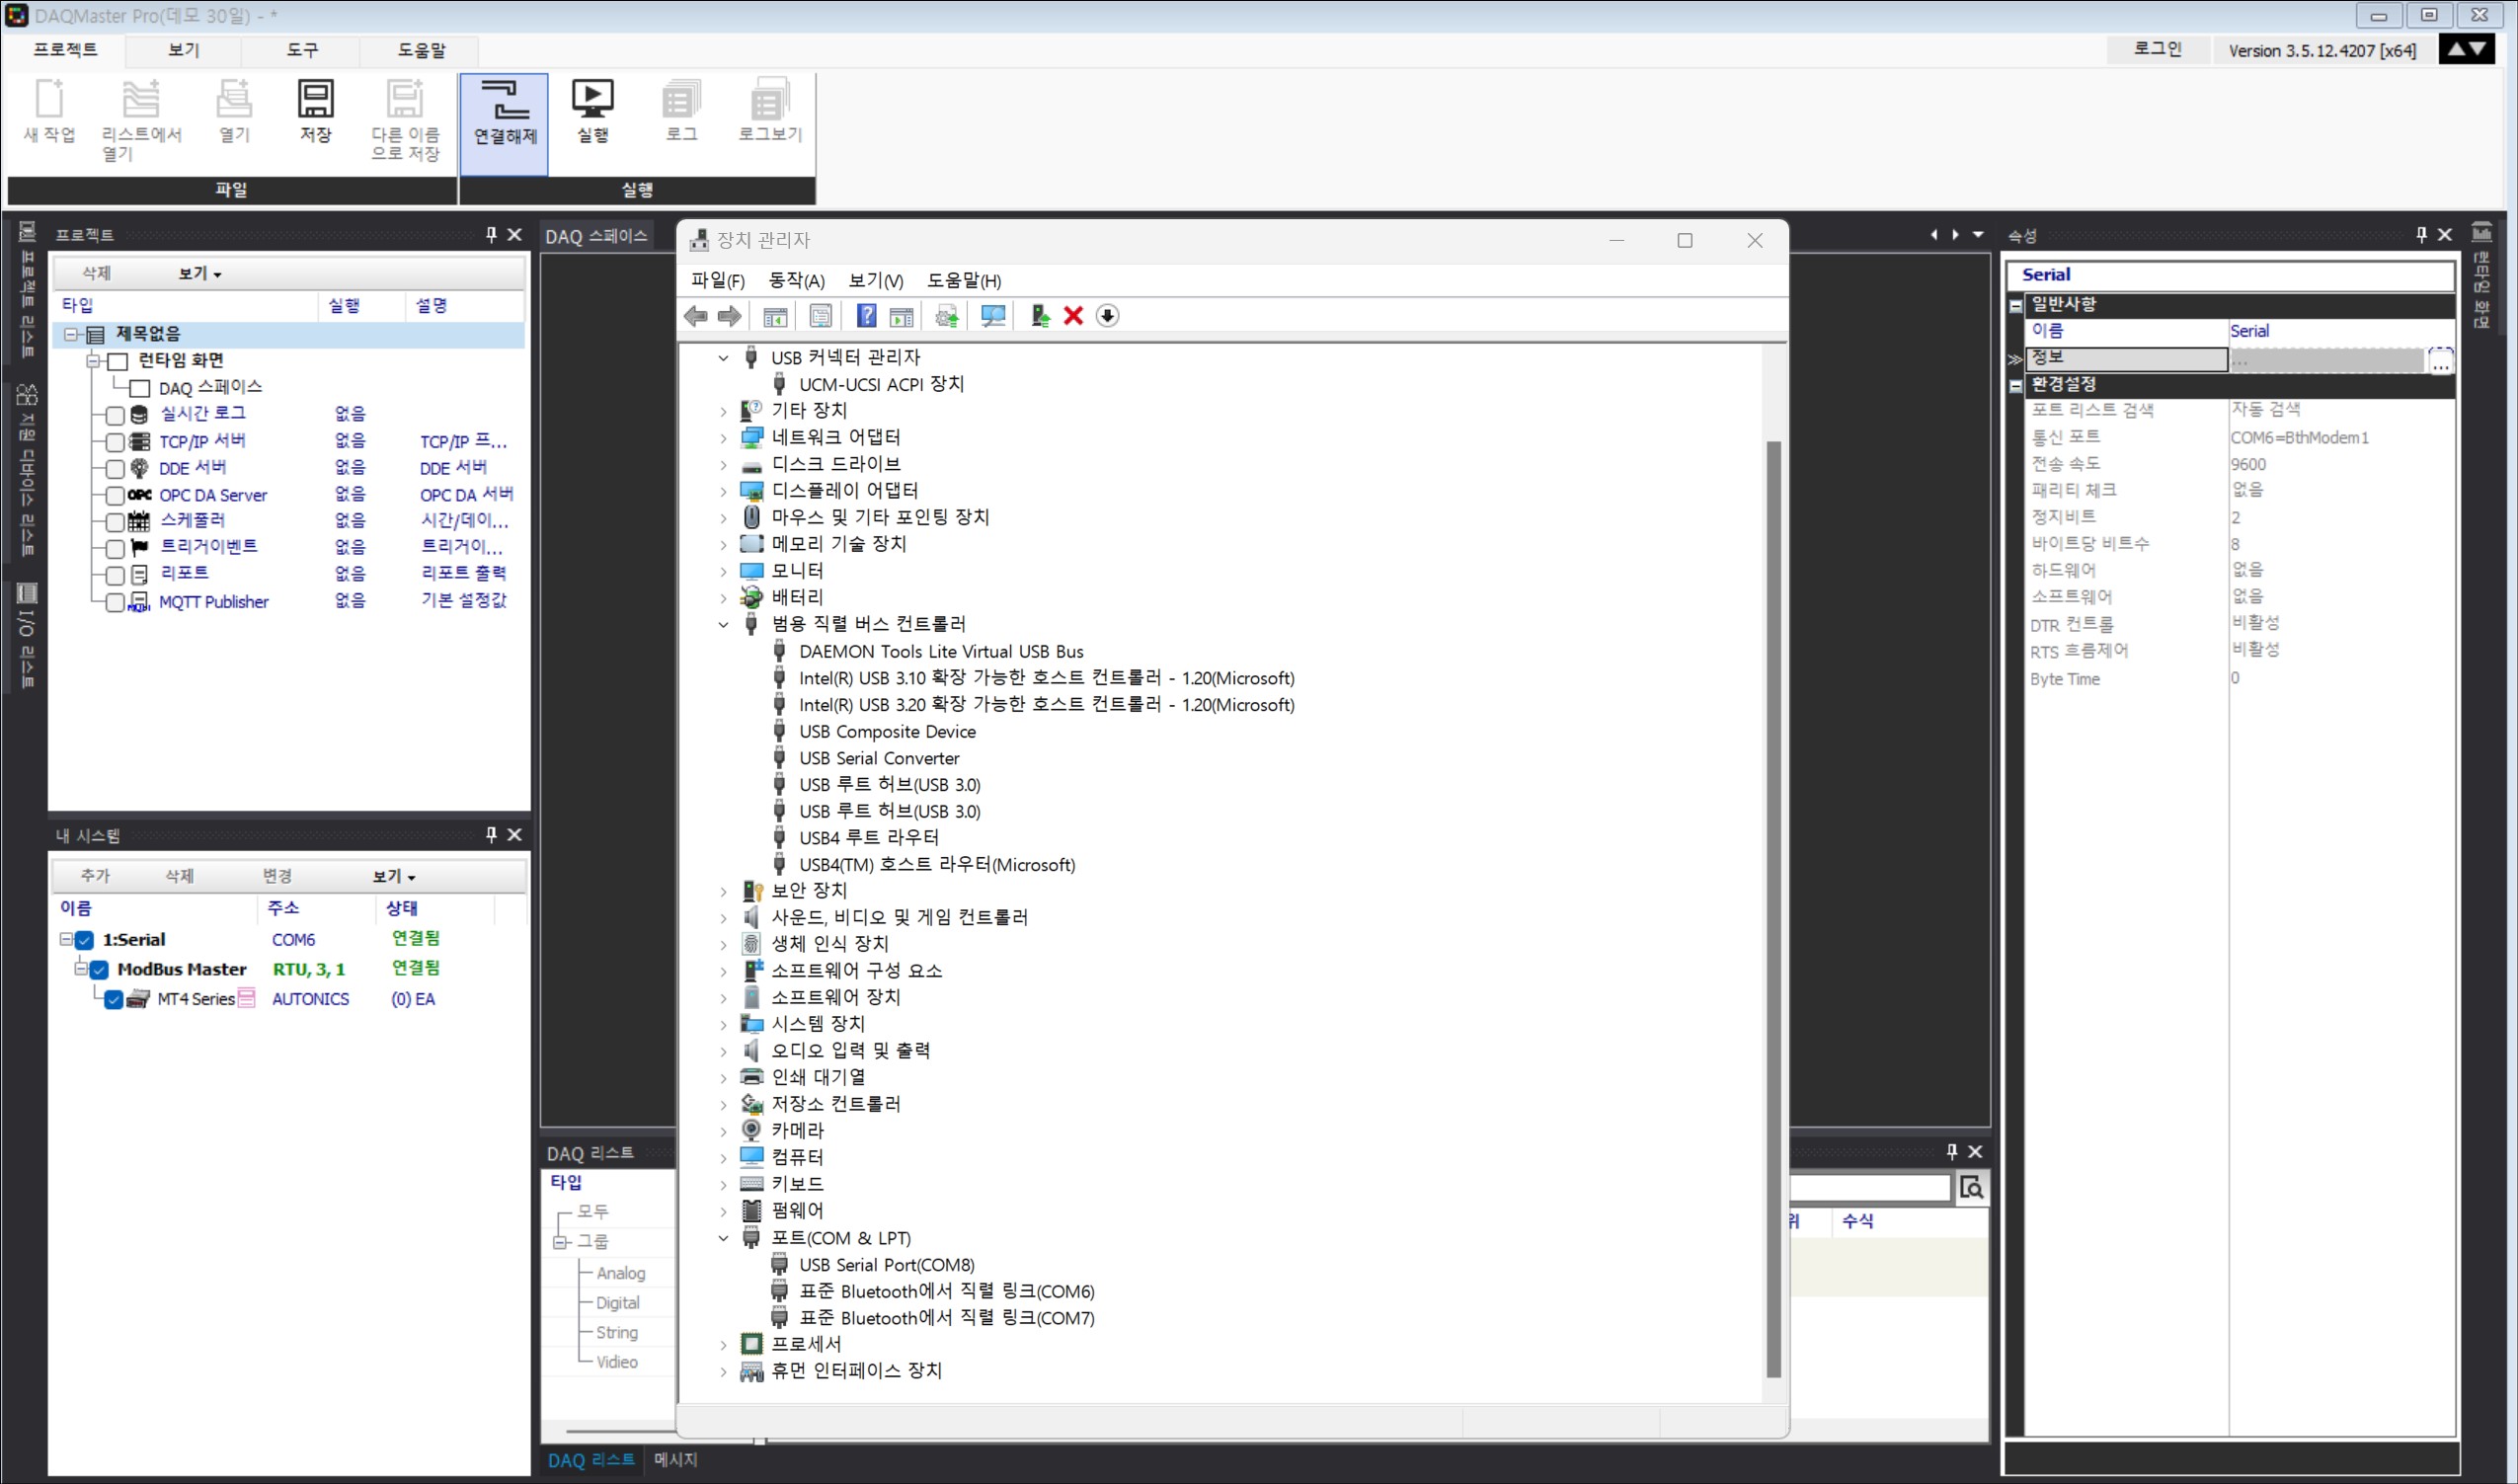Uncheck the 1:Serial checkbox
The image size is (2518, 1484).
click(85, 940)
